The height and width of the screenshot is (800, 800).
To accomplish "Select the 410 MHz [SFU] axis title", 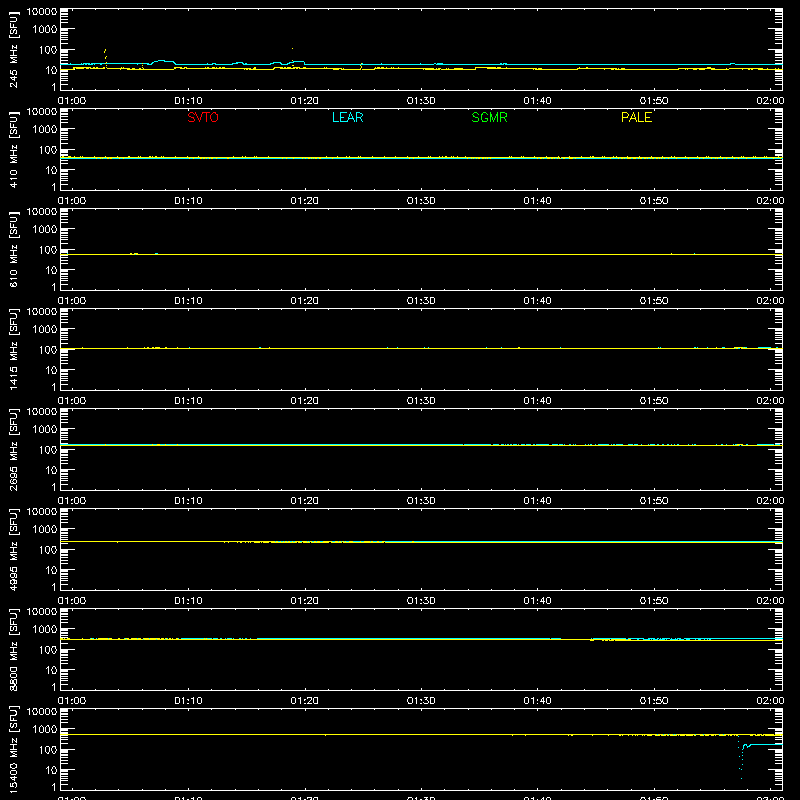I will (13, 149).
